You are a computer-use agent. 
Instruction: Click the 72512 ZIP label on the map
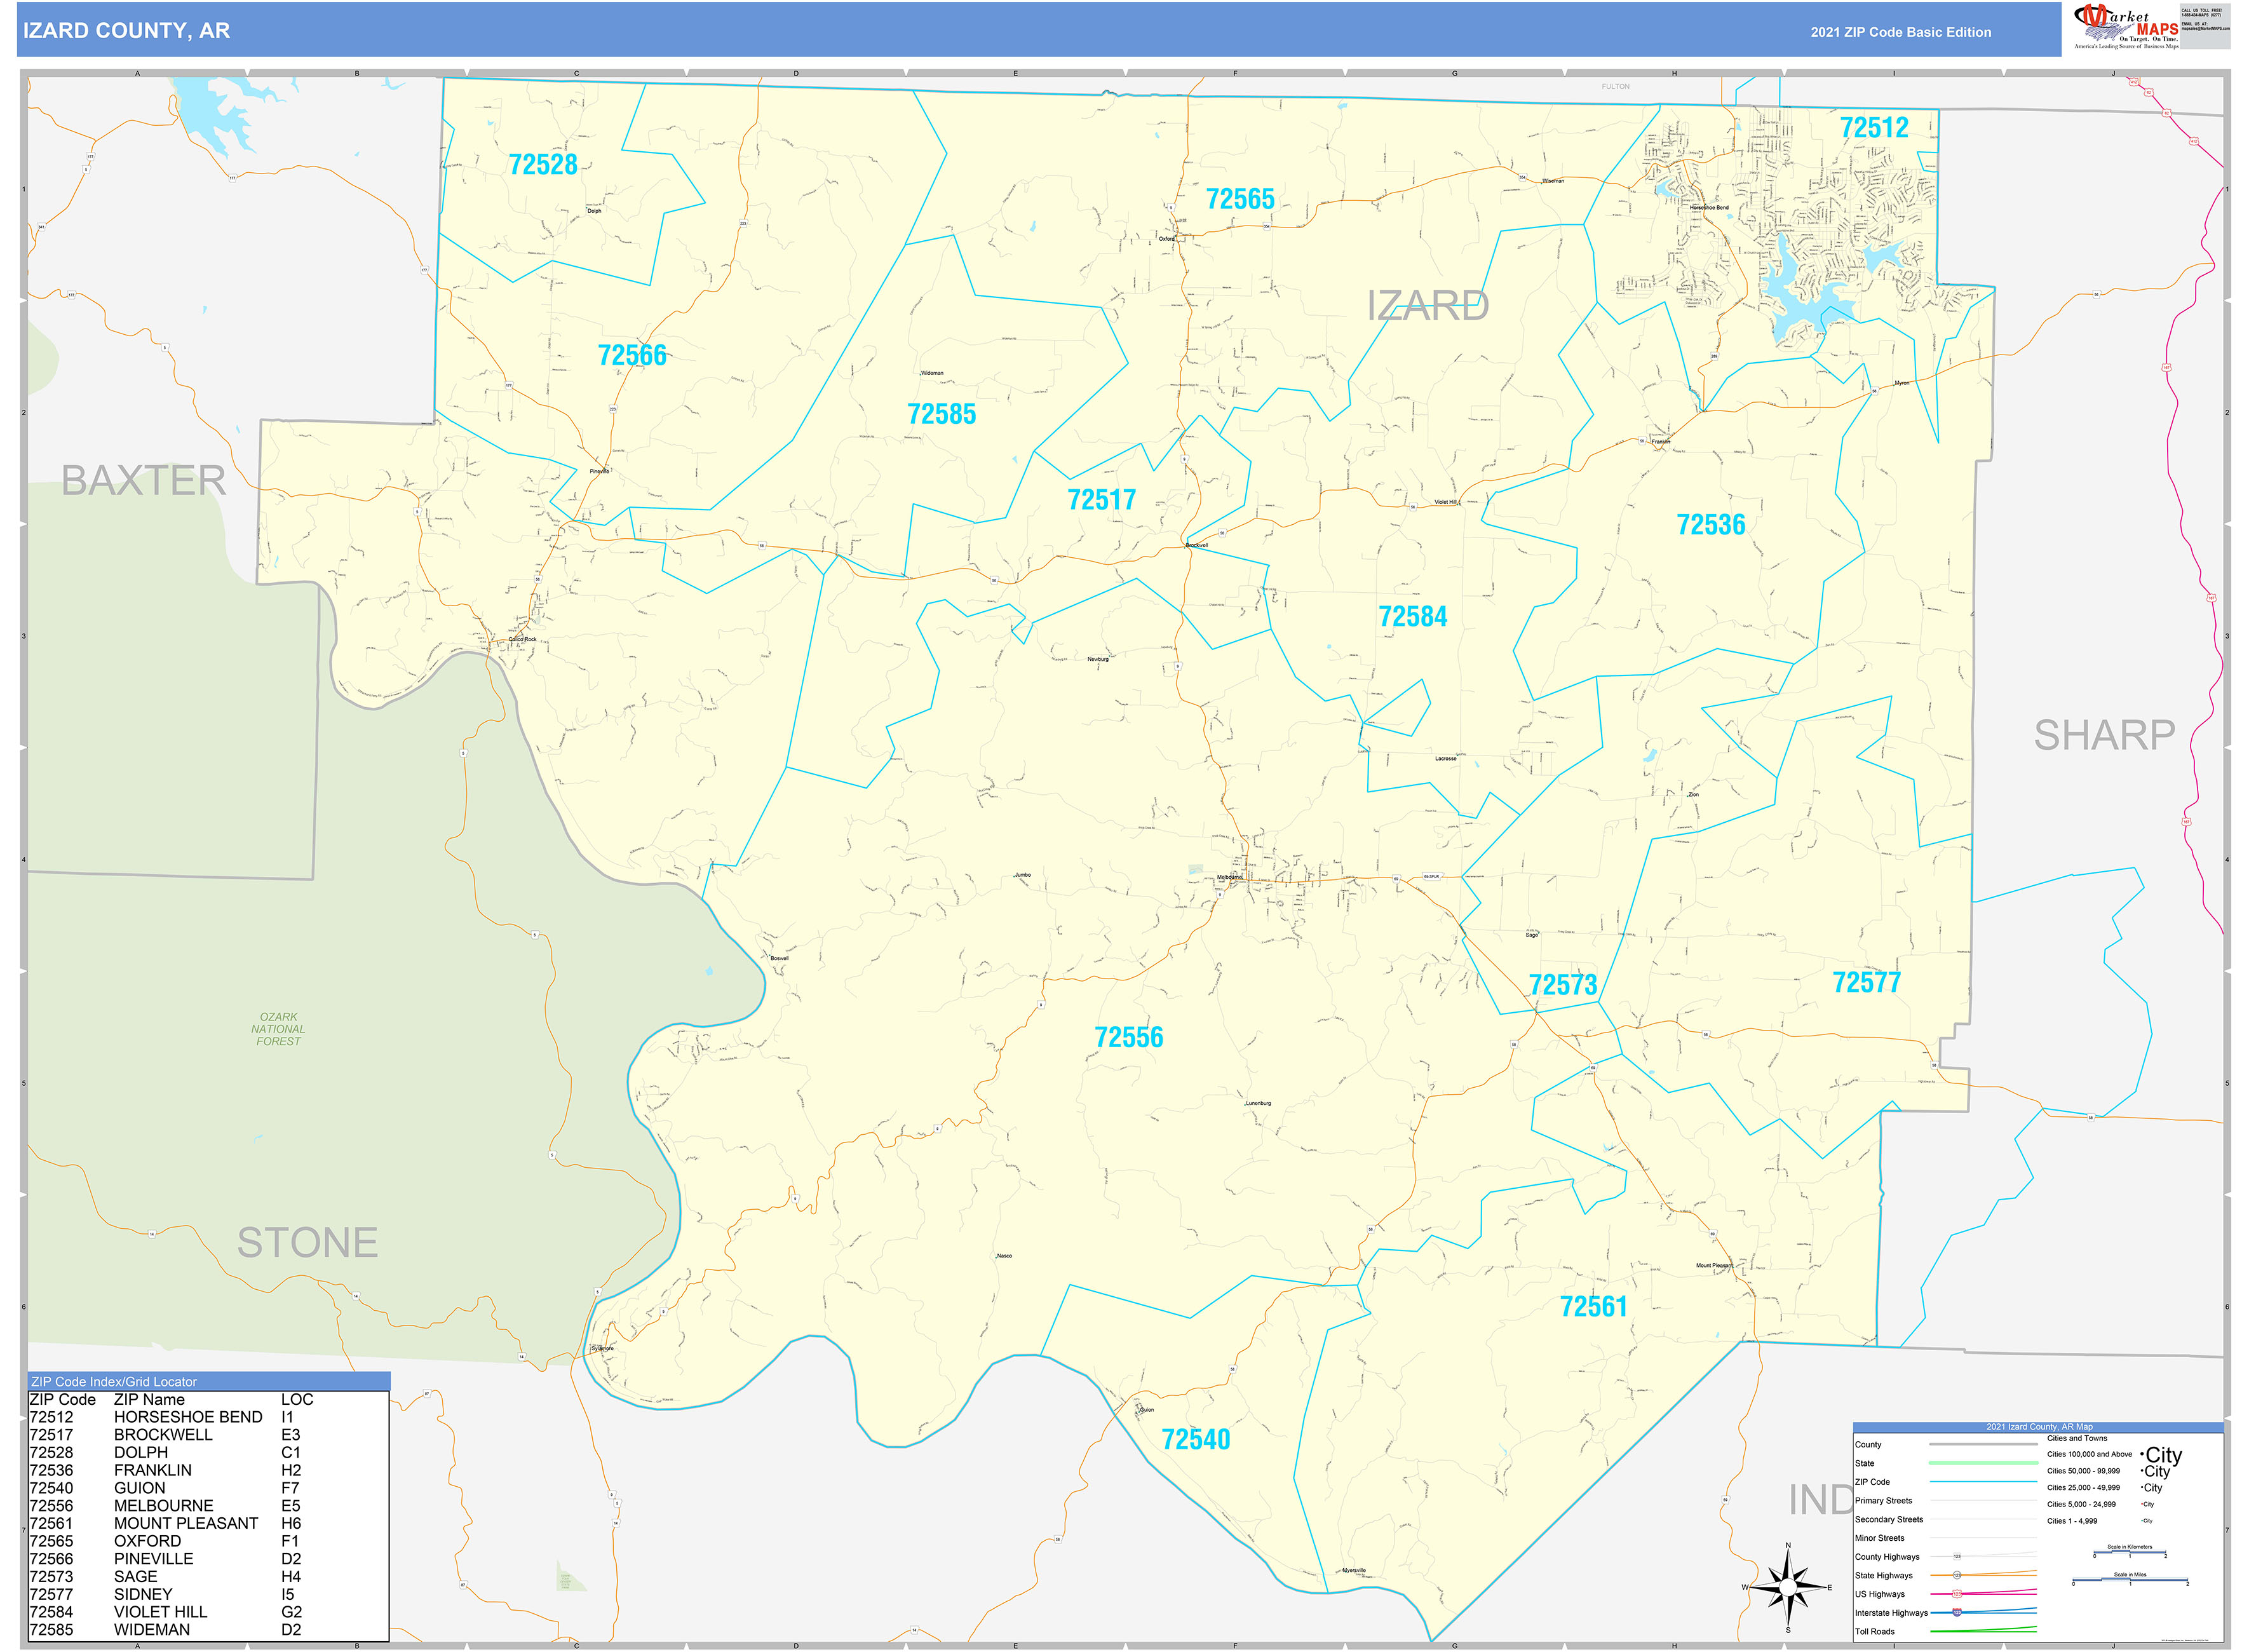[x=1874, y=128]
